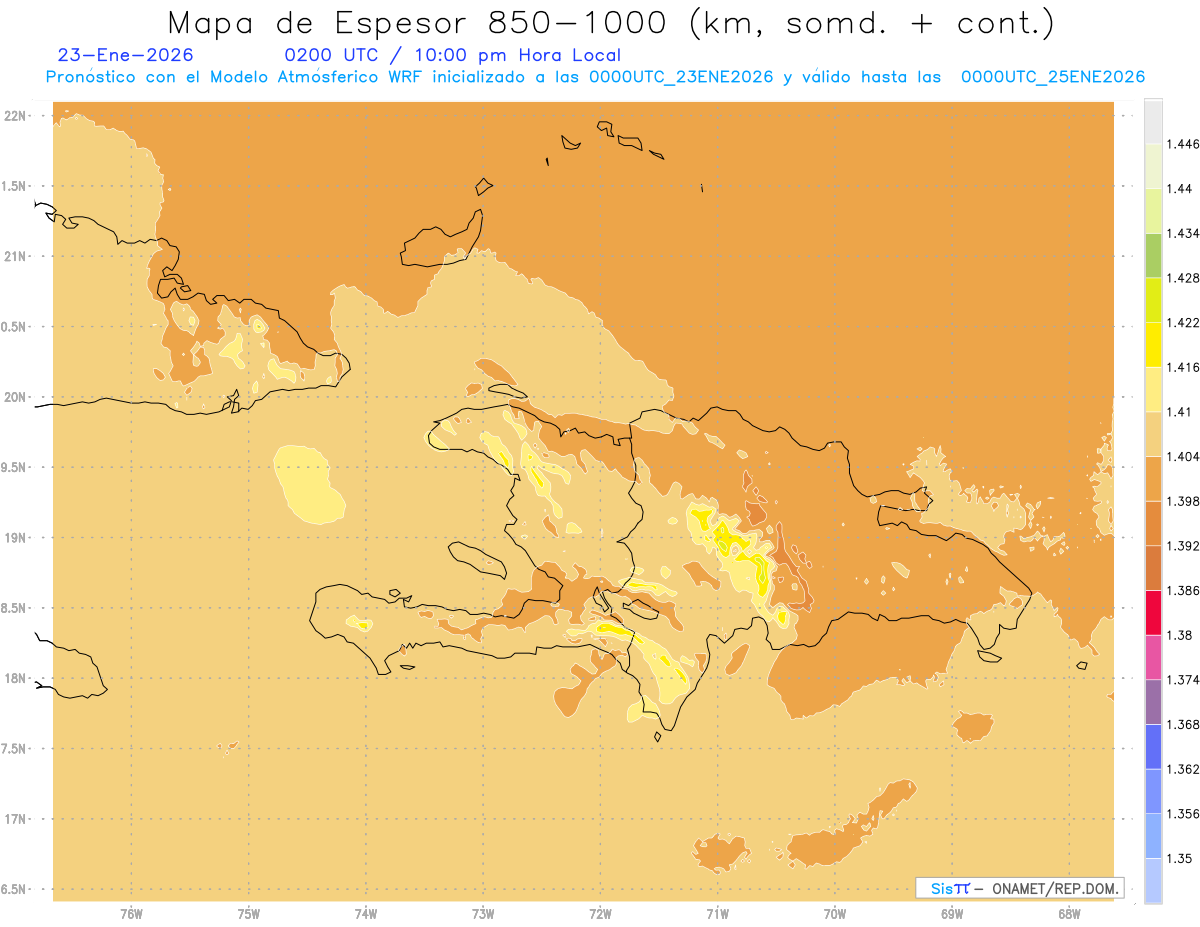Click the '9.5N' latitude label
1200x927 pixels.
point(15,467)
